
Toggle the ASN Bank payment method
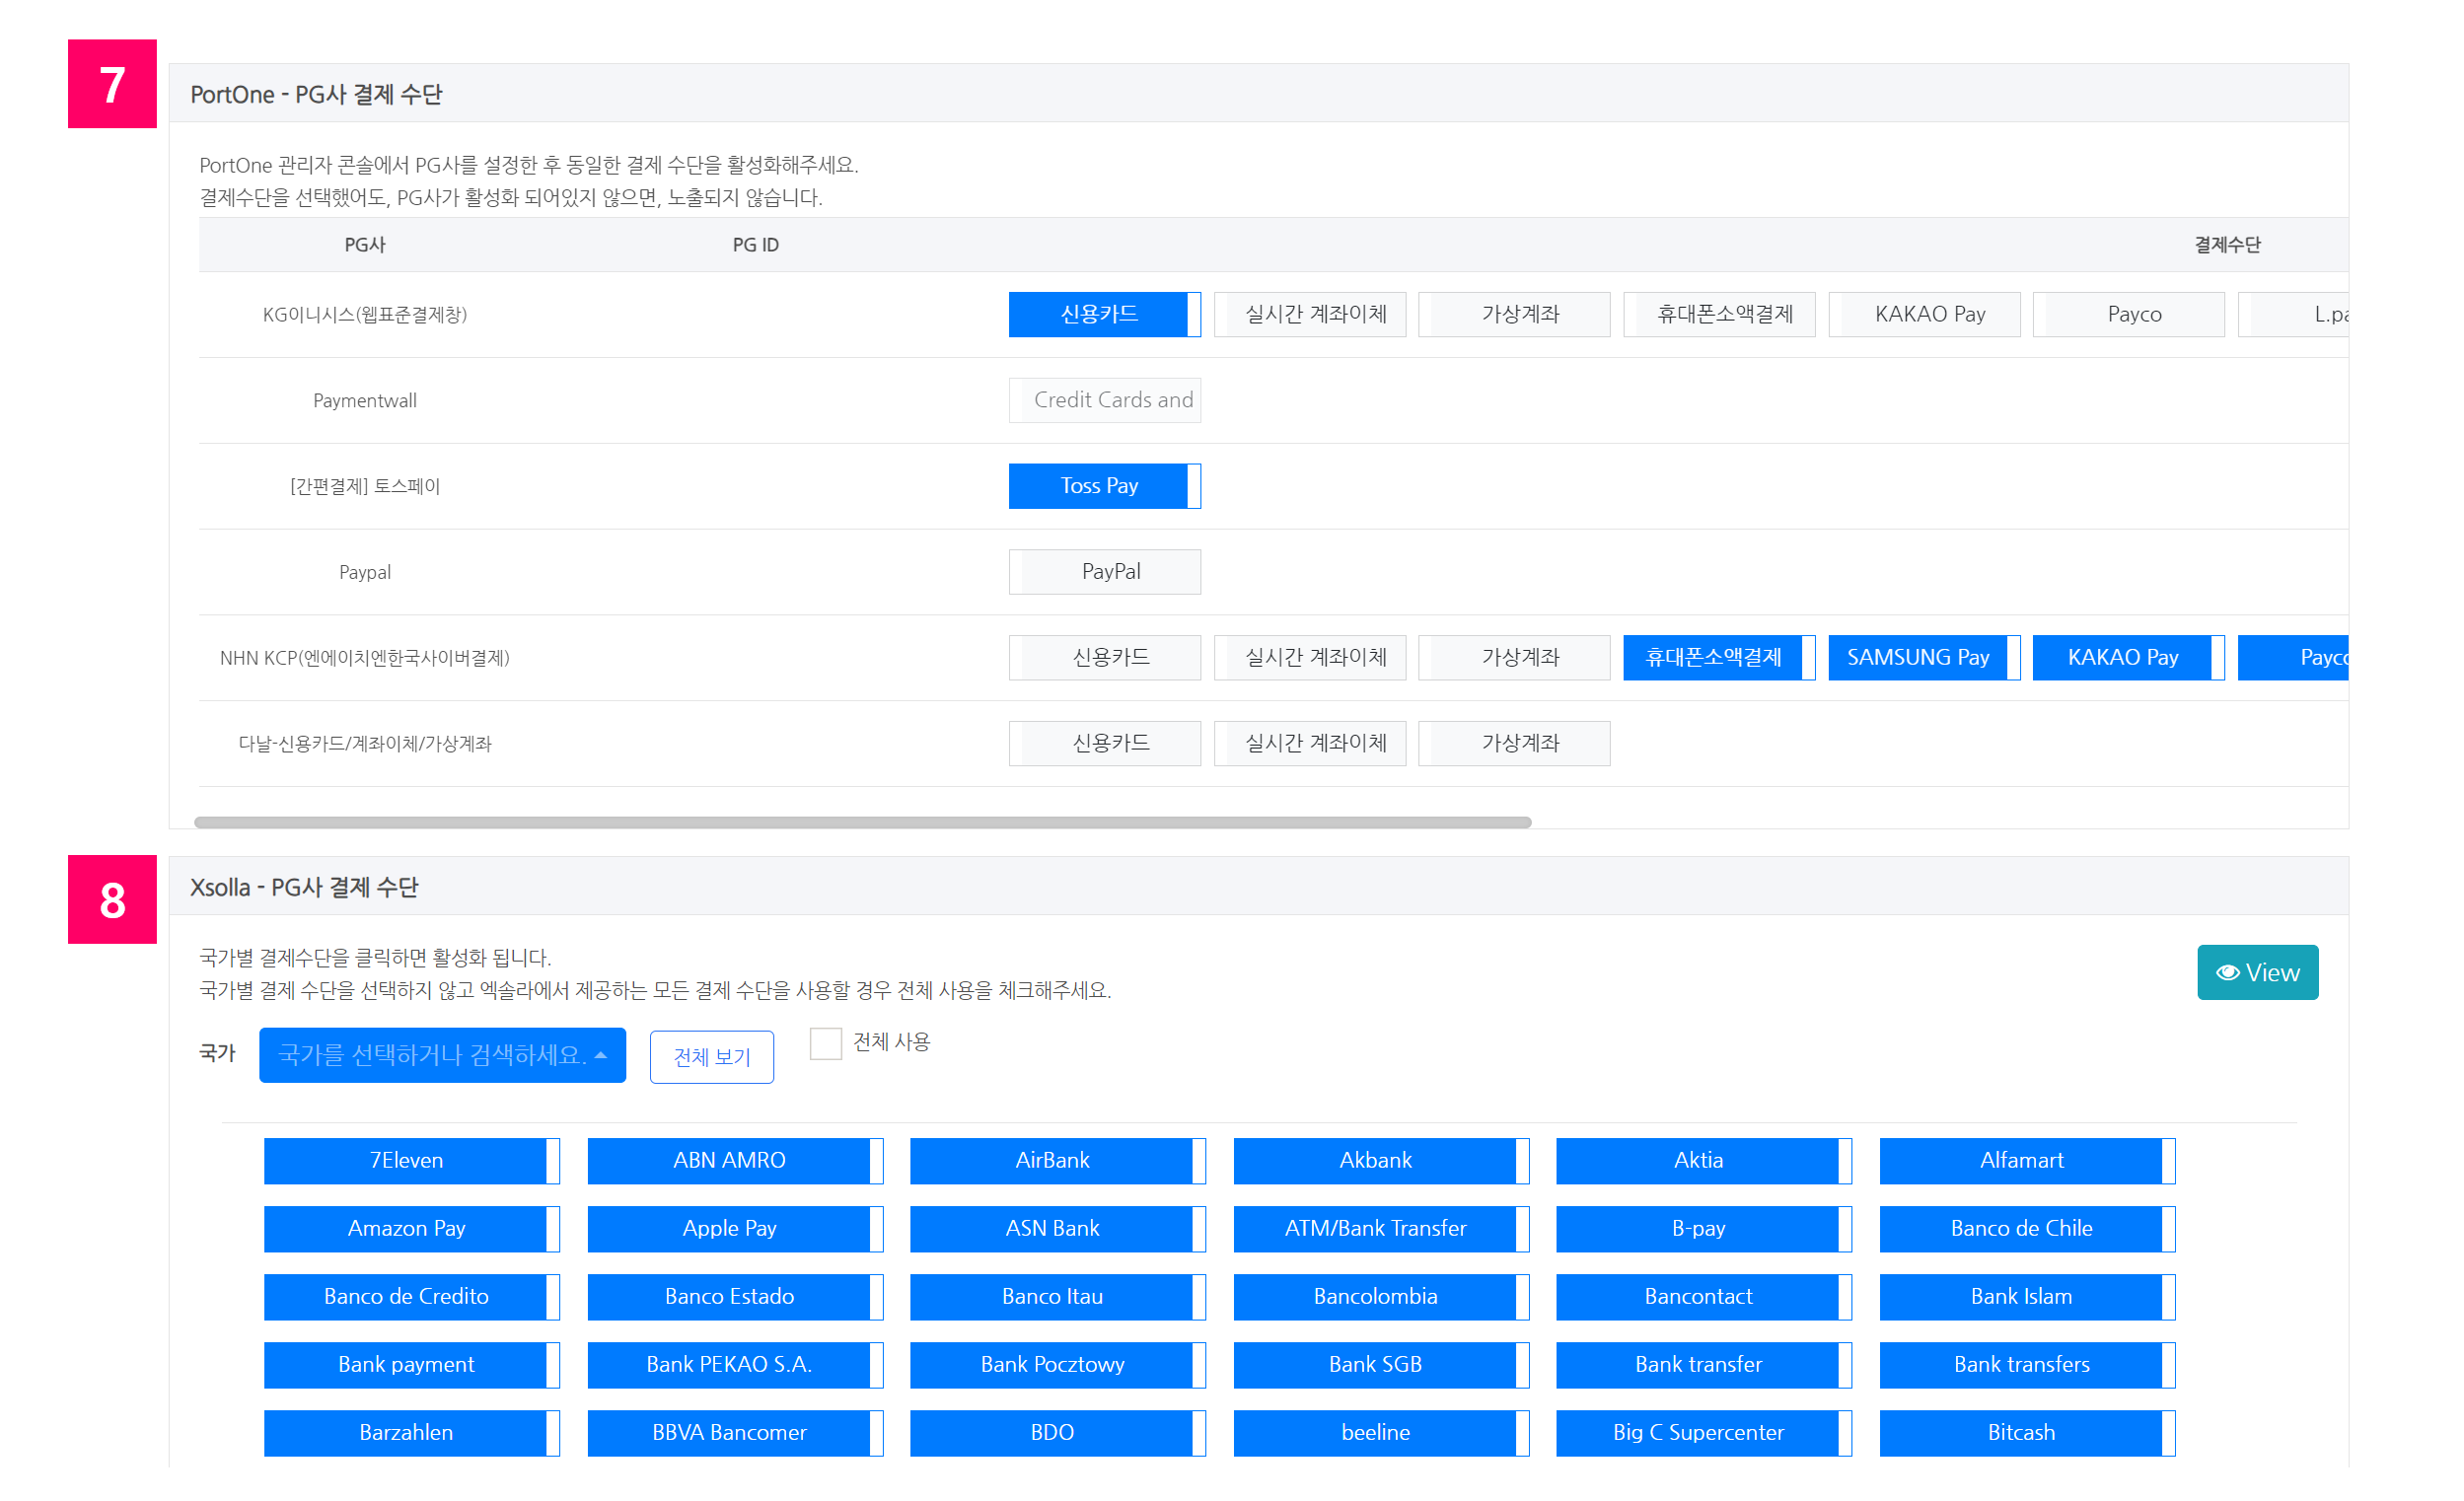[x=1058, y=1229]
